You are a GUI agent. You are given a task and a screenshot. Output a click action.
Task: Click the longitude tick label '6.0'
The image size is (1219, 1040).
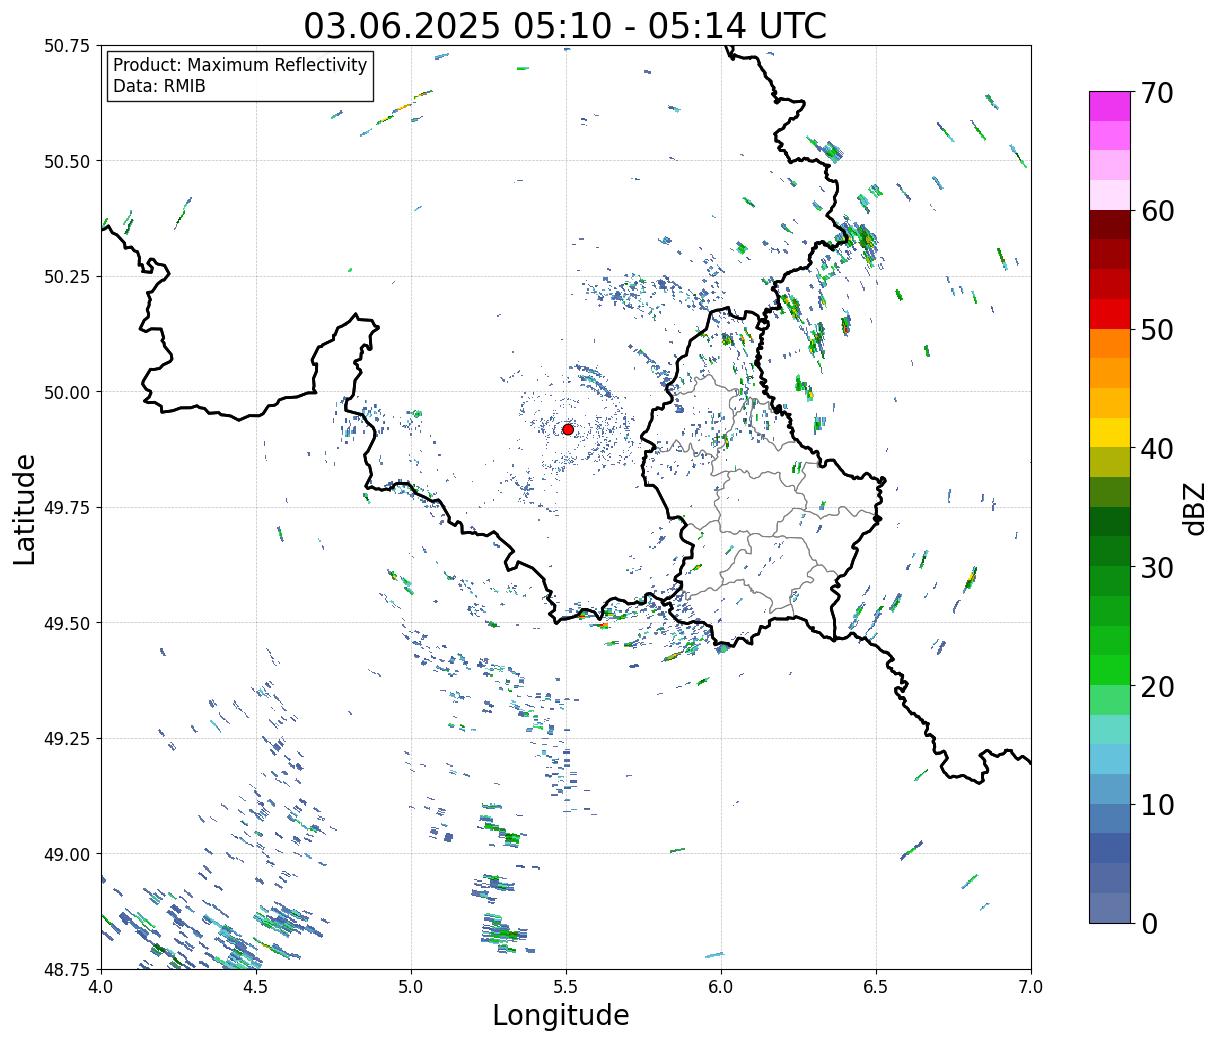coord(721,987)
